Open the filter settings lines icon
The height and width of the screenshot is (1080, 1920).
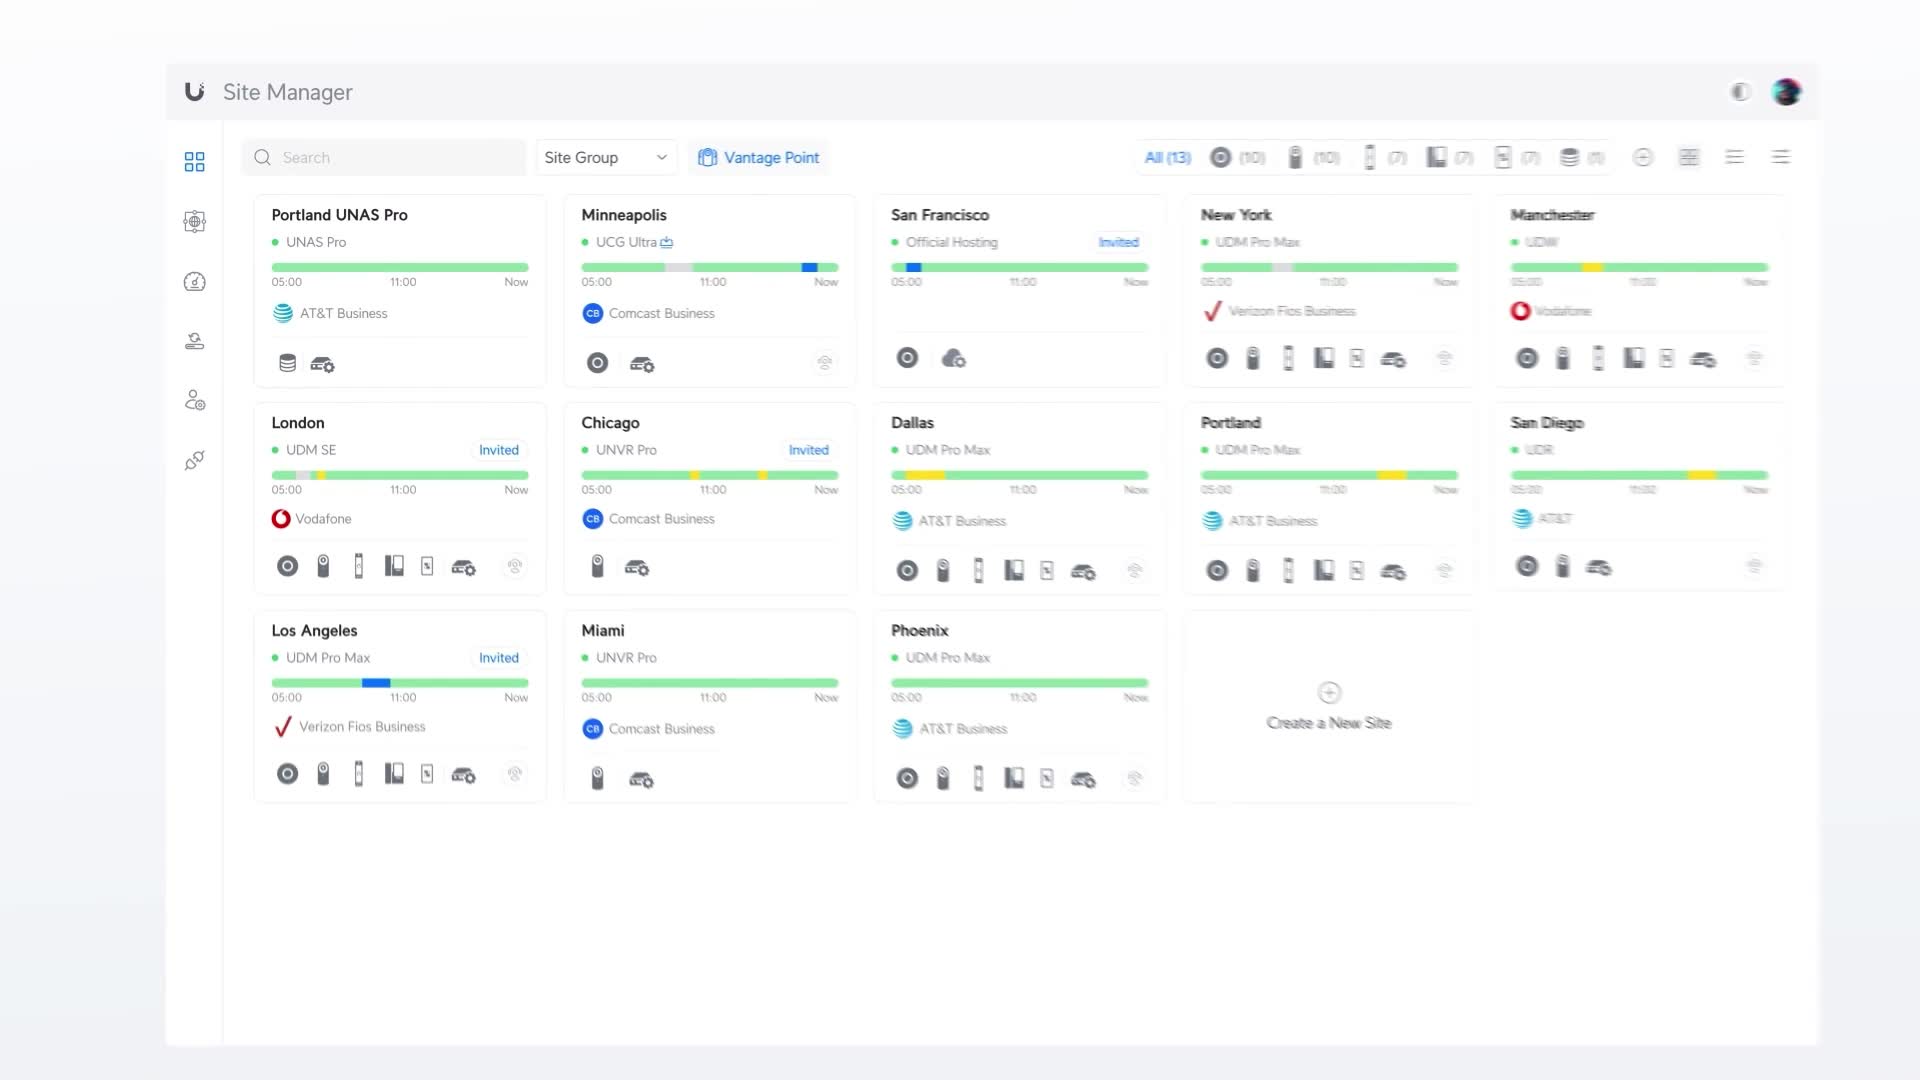tap(1781, 157)
